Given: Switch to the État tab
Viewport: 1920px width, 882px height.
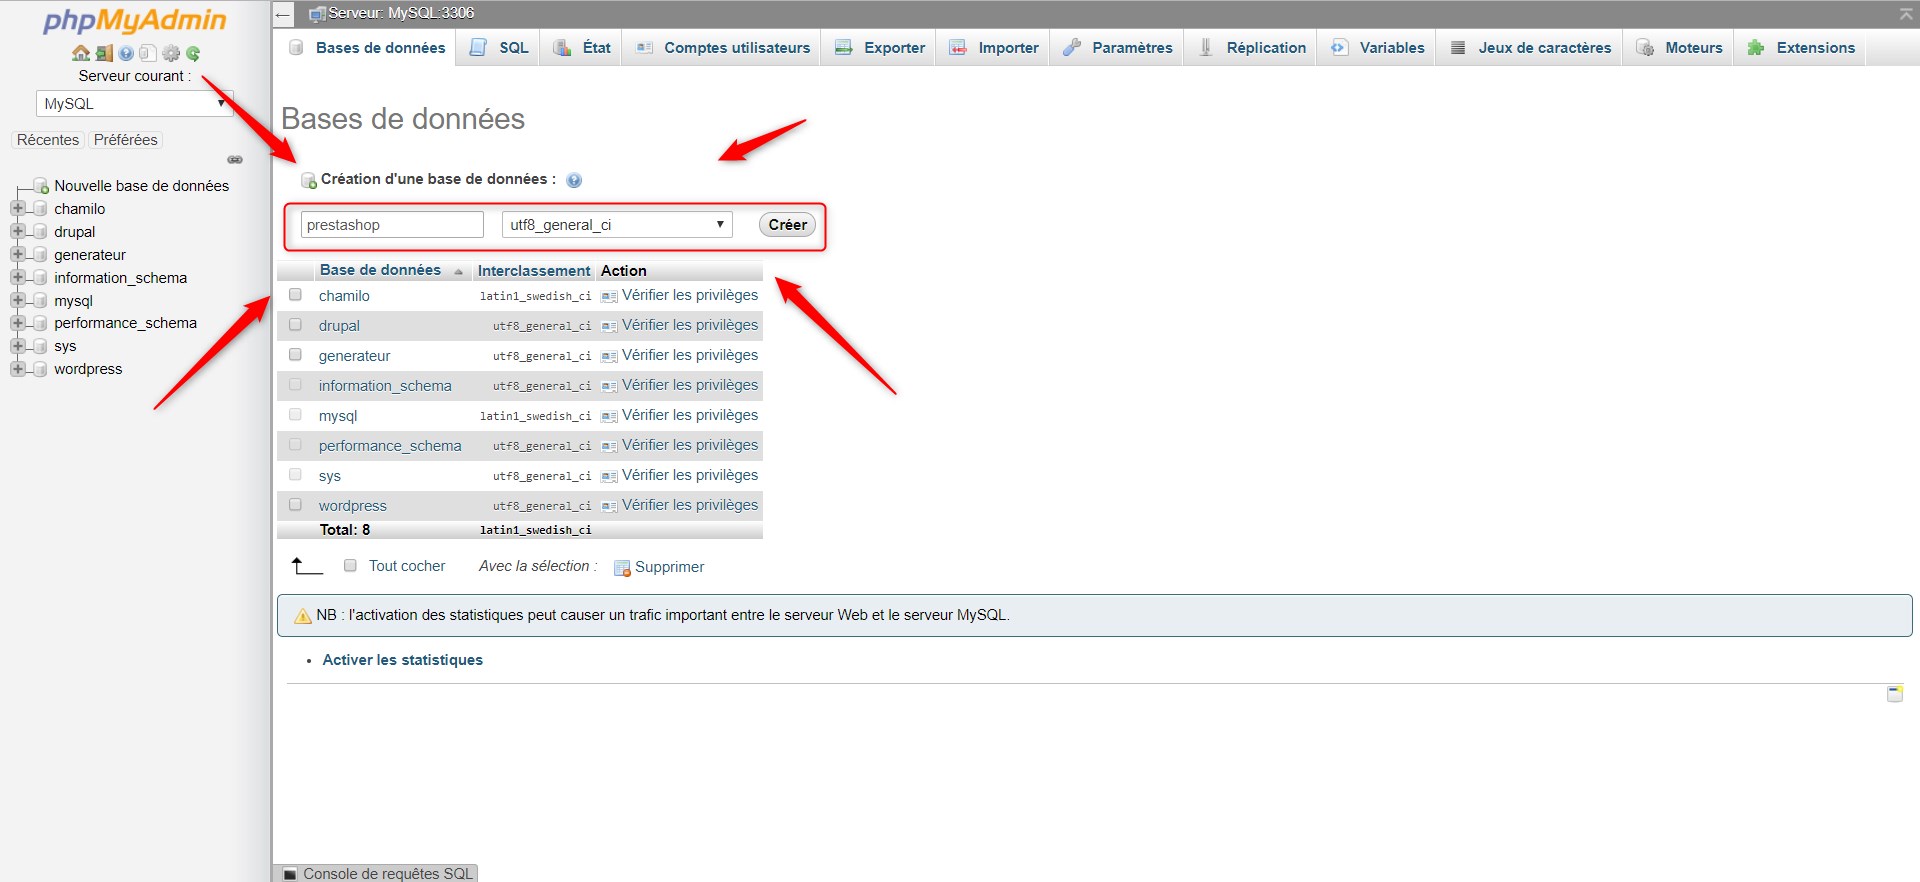Looking at the screenshot, I should [582, 48].
